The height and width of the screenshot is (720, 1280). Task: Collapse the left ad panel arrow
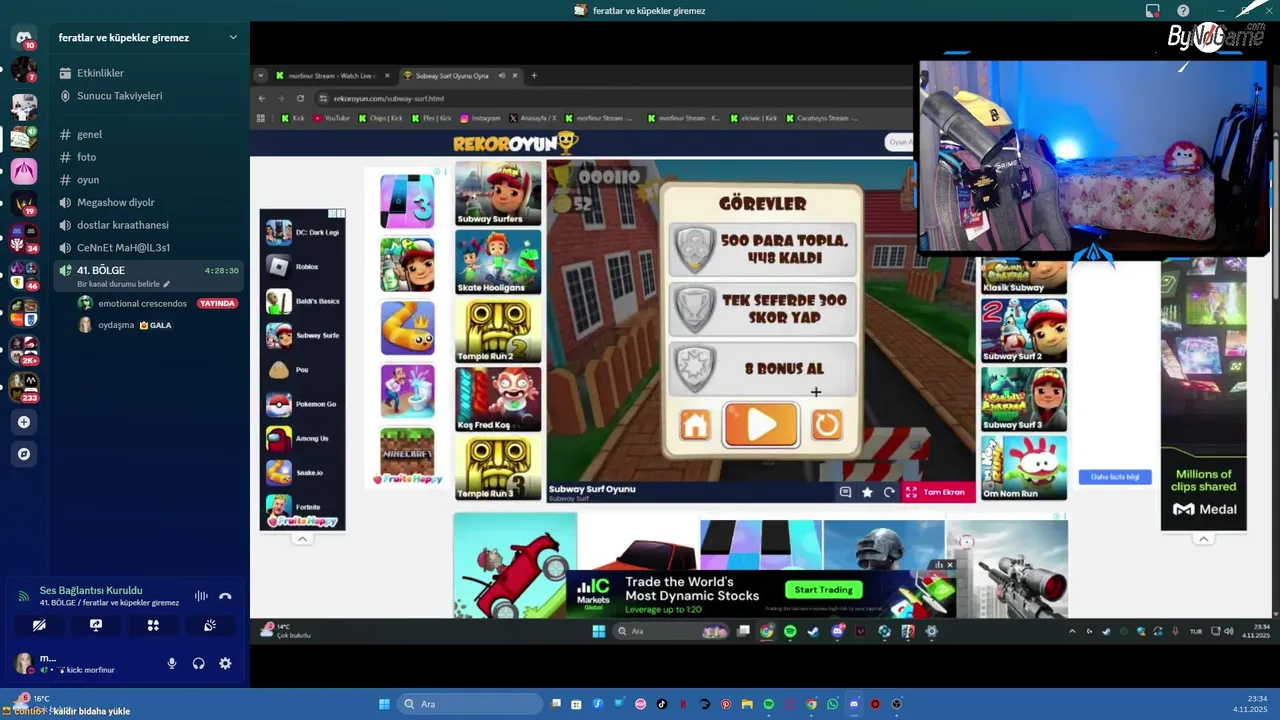pyautogui.click(x=302, y=539)
